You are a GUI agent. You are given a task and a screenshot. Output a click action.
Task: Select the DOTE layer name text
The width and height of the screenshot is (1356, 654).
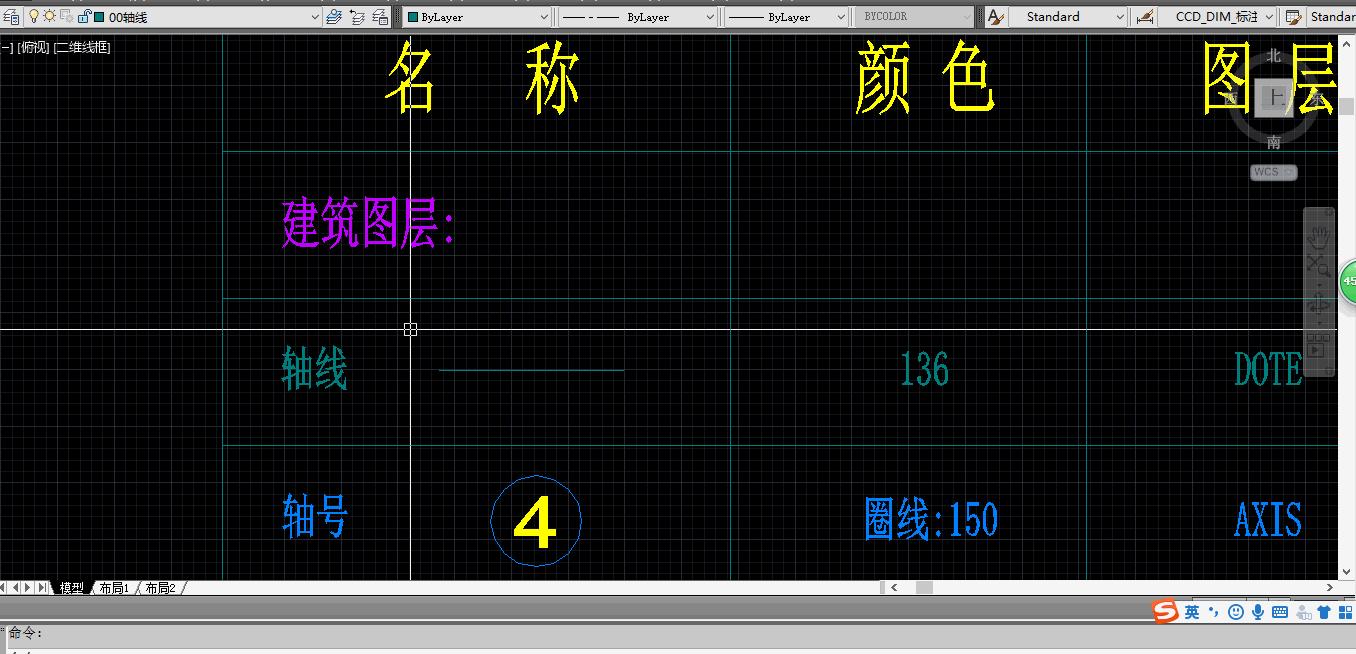(1268, 370)
